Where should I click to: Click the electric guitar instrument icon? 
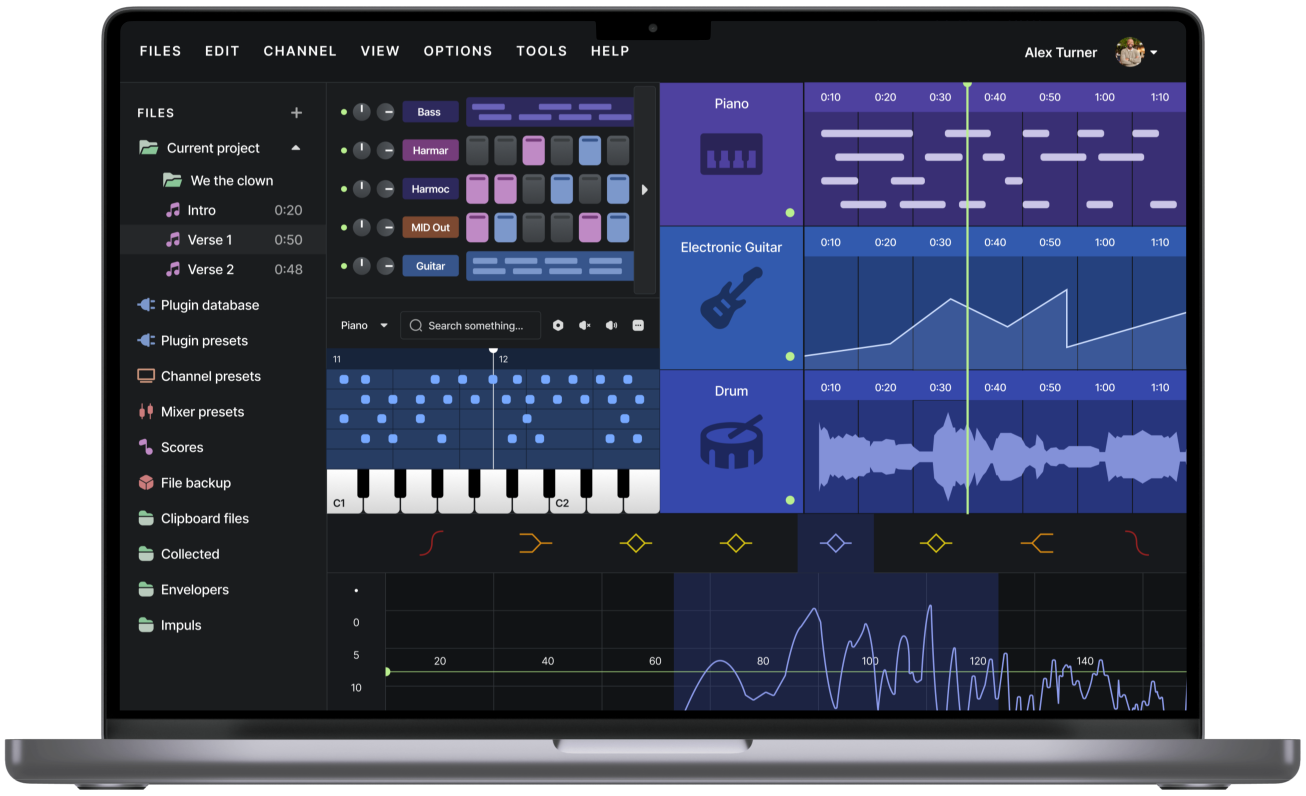(x=731, y=297)
